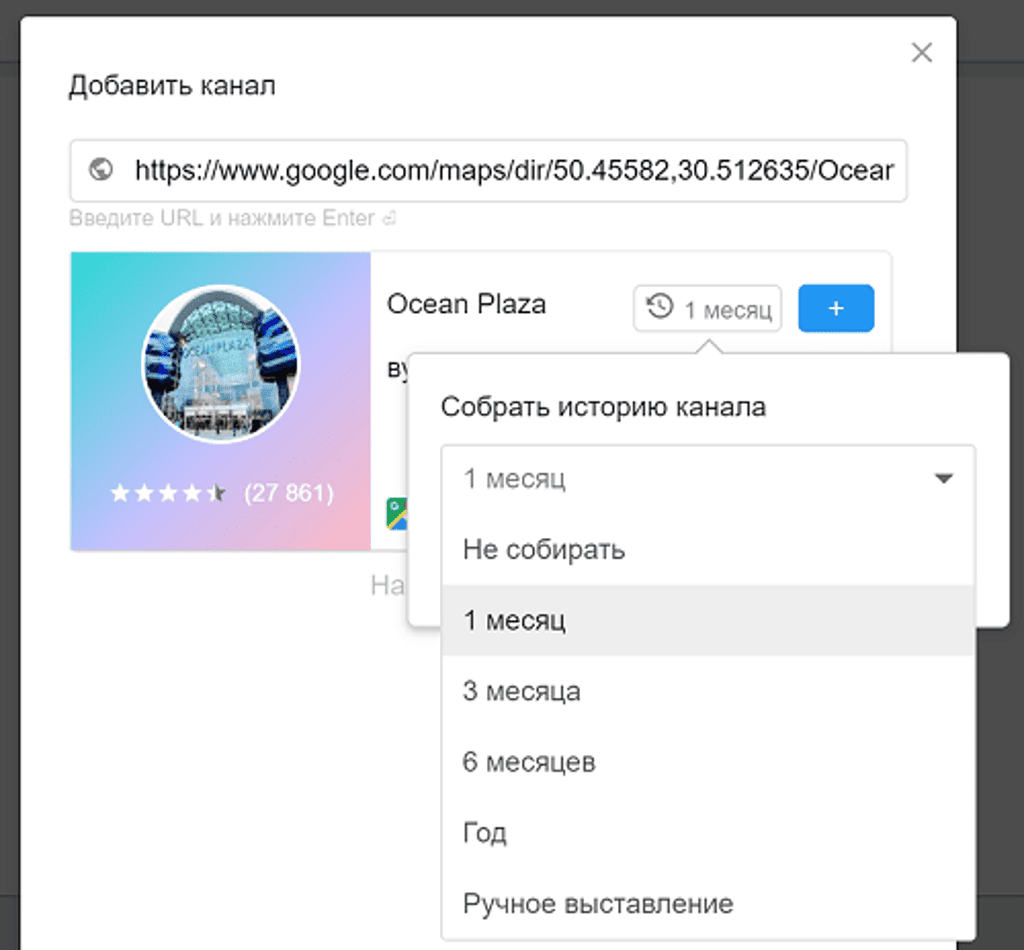Choose Ручное выставление option

(x=708, y=904)
